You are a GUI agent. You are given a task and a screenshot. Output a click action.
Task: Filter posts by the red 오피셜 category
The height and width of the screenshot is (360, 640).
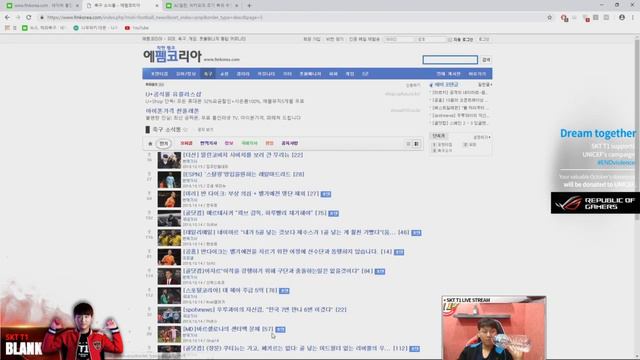pyautogui.click(x=186, y=144)
